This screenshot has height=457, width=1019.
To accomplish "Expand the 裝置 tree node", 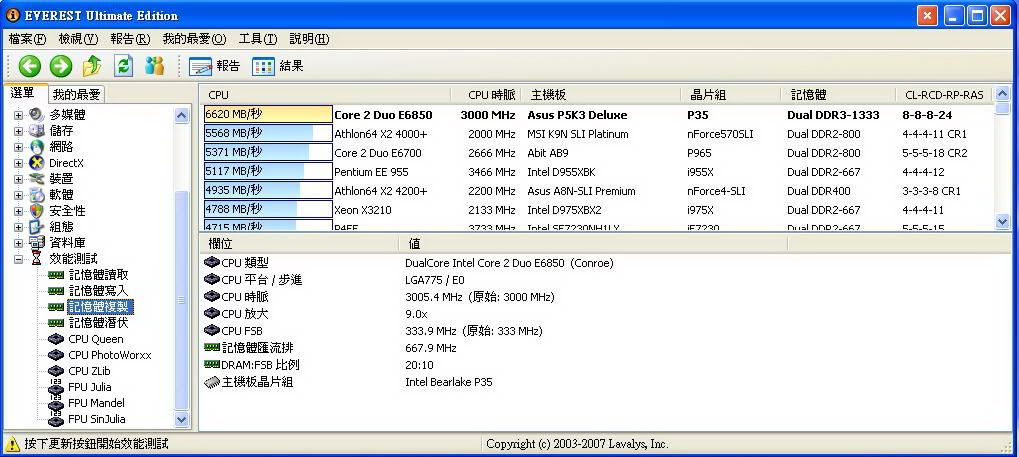I will pyautogui.click(x=18, y=179).
